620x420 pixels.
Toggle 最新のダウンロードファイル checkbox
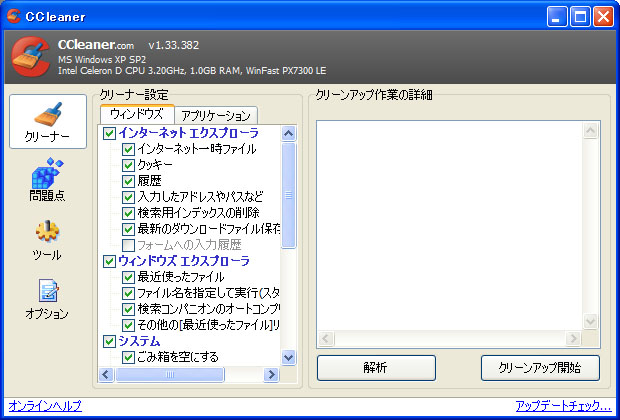128,229
